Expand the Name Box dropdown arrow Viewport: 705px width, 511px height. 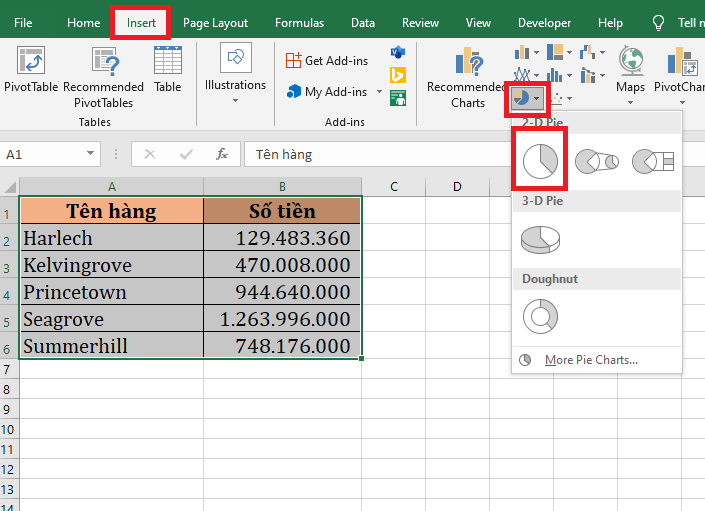(x=91, y=154)
